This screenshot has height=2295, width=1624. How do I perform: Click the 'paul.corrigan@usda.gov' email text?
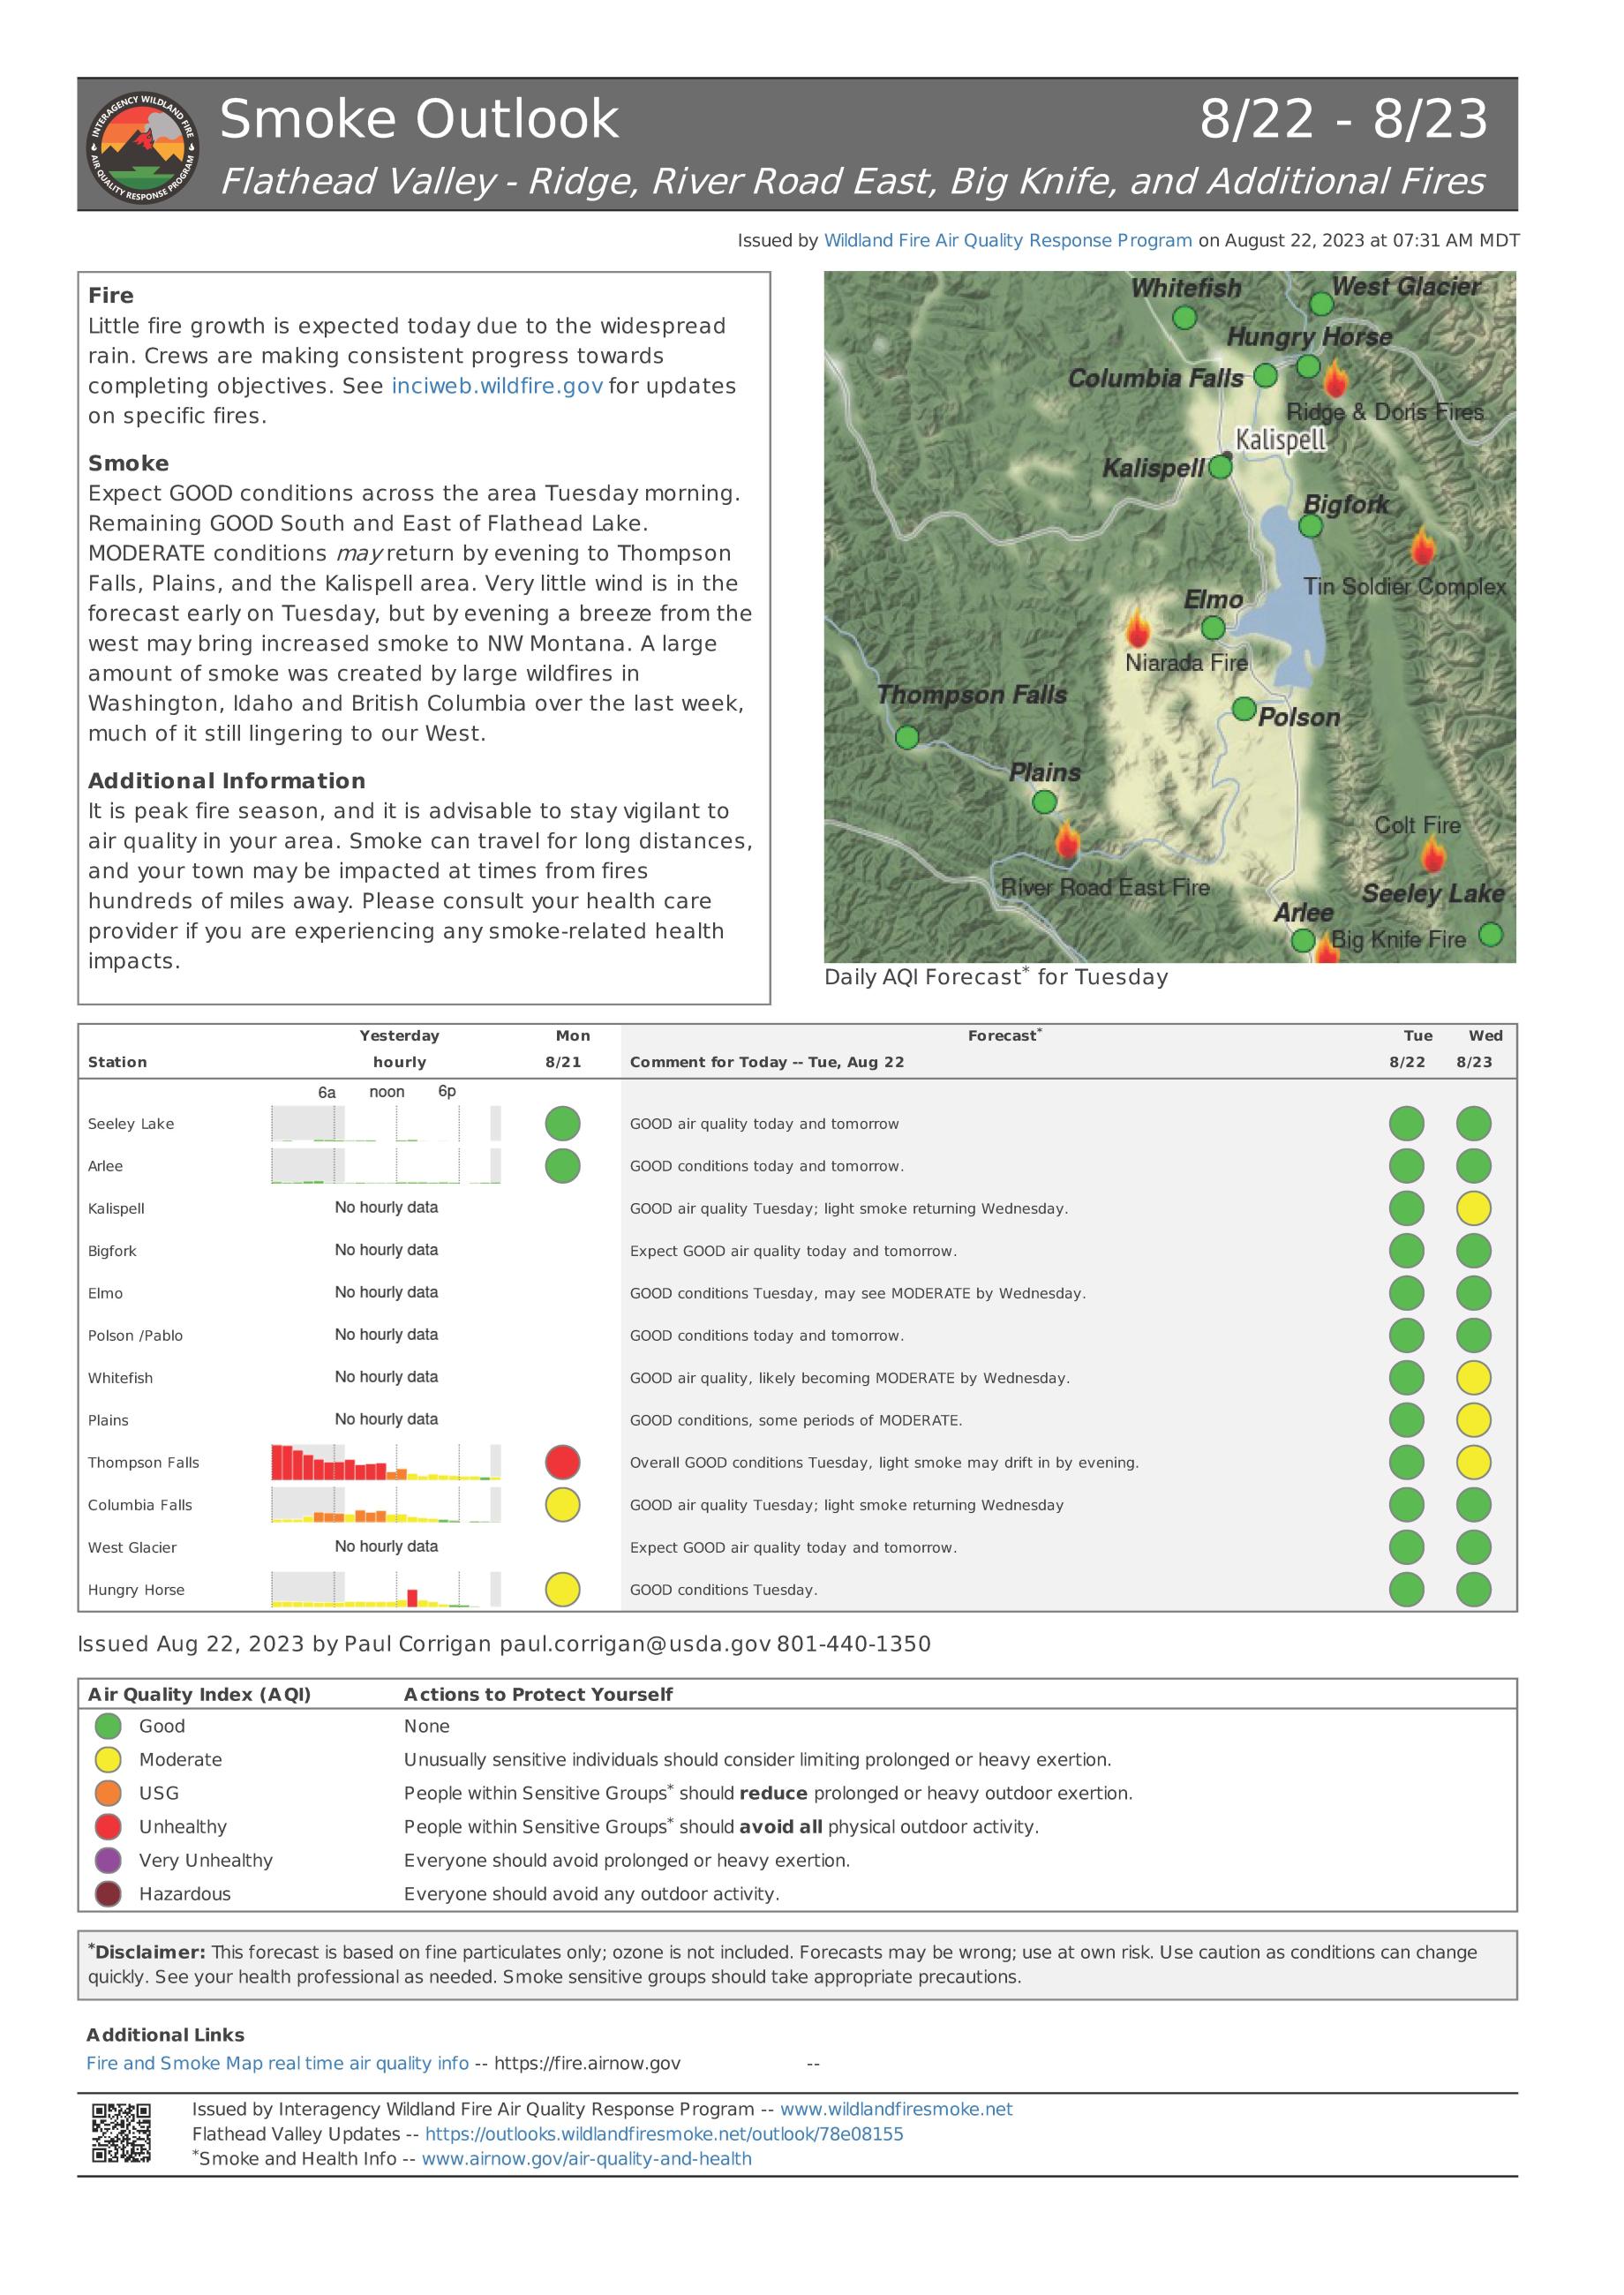635,1644
